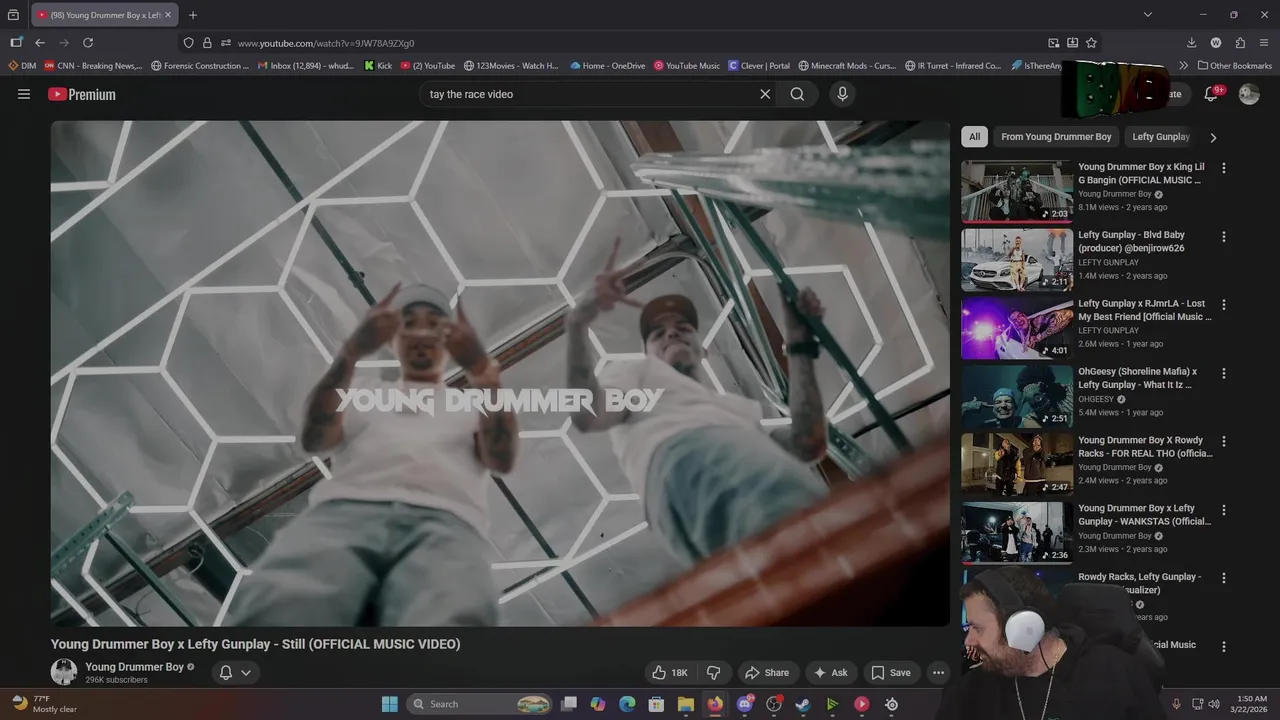1280x720 pixels.
Task: Open more options for What It Iz video
Action: (x=1223, y=373)
